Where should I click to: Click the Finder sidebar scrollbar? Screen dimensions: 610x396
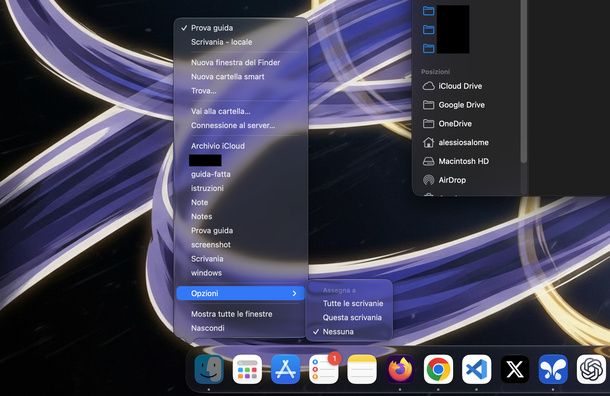point(524,82)
